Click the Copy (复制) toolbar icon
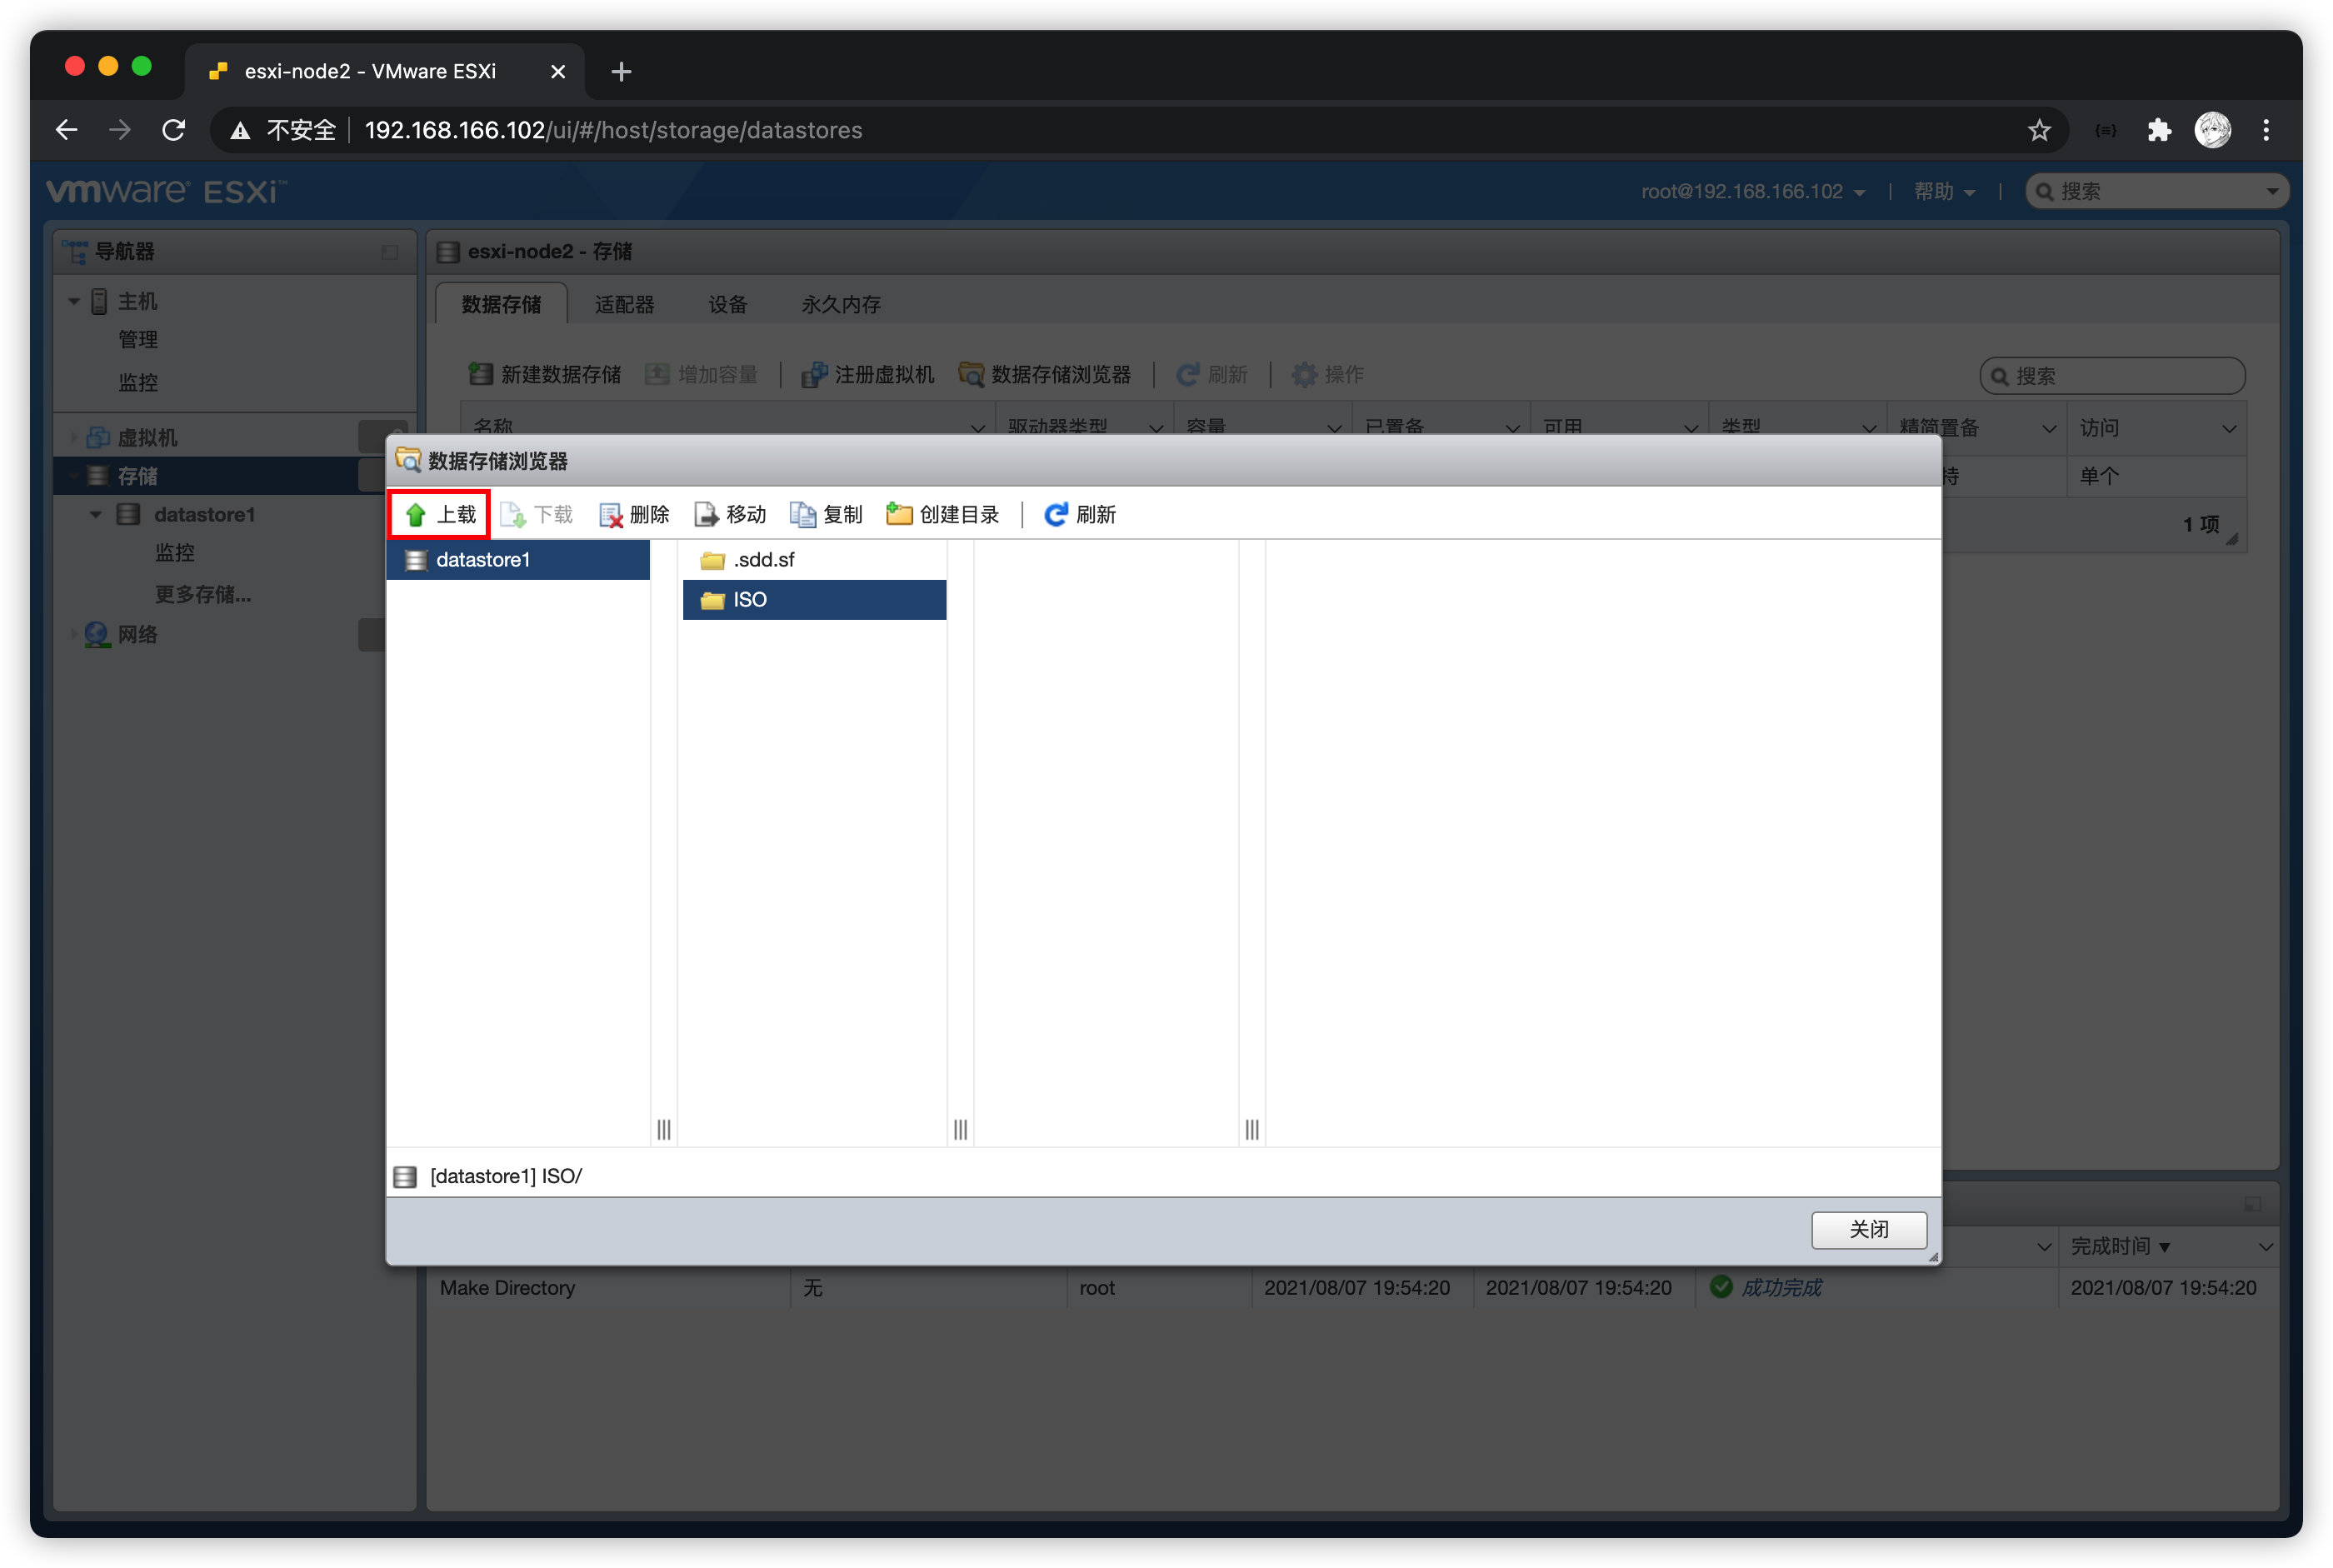 pos(803,515)
